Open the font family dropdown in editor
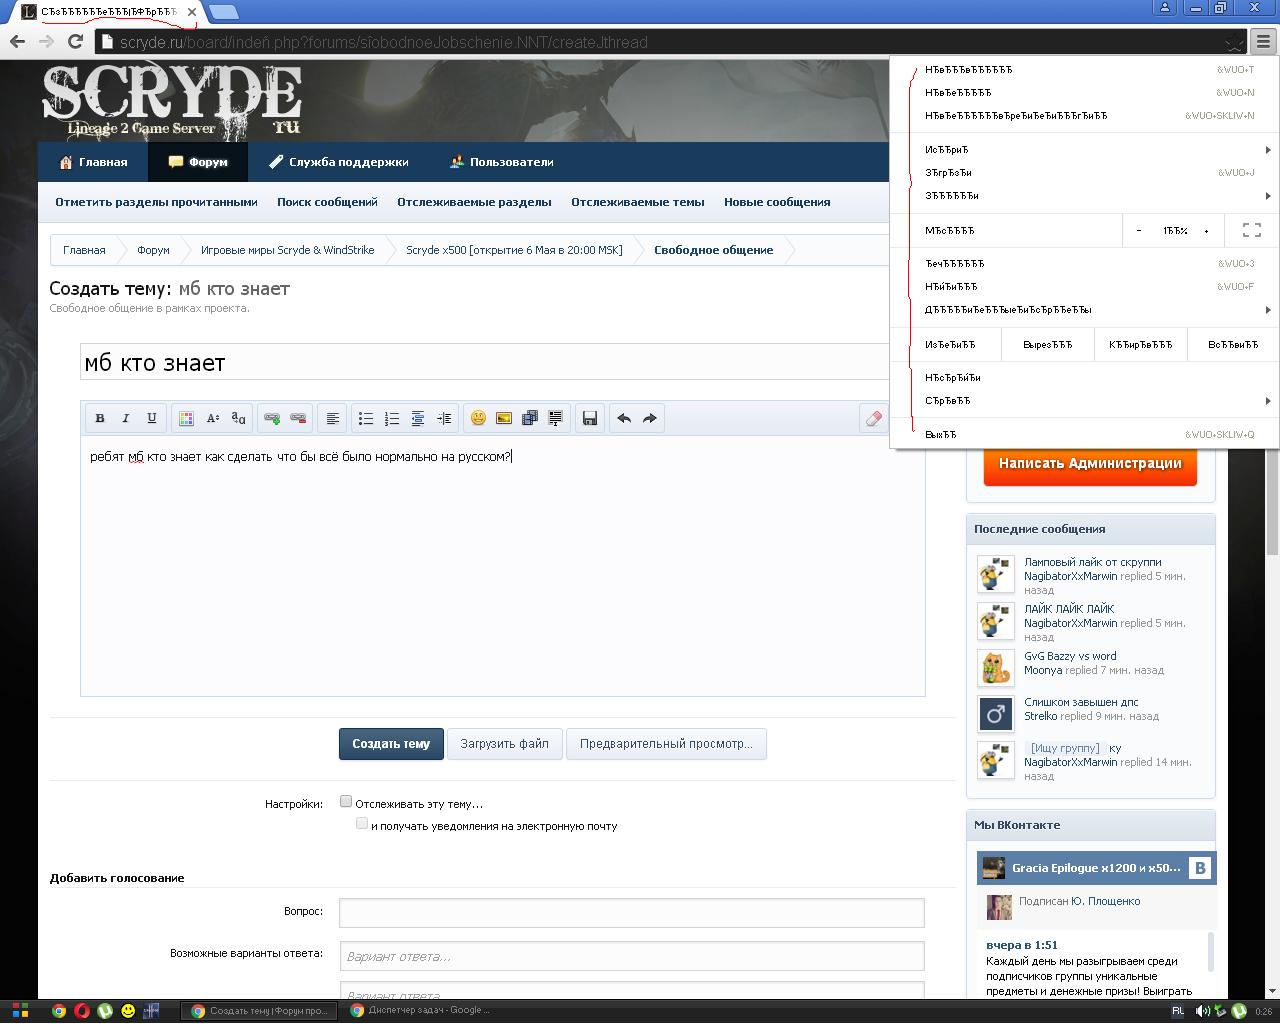The image size is (1280, 1024). click(238, 418)
